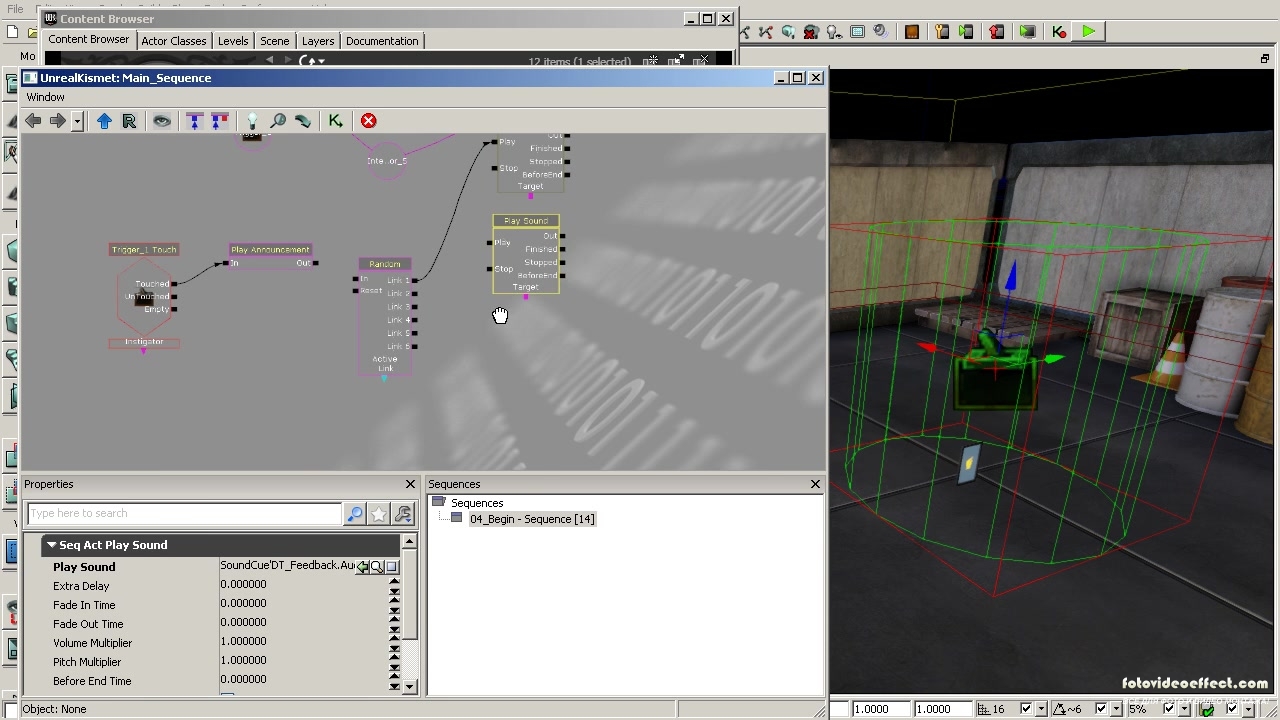Viewport: 1280px width, 720px height.
Task: Click Before End Time value field
Action: (304, 680)
